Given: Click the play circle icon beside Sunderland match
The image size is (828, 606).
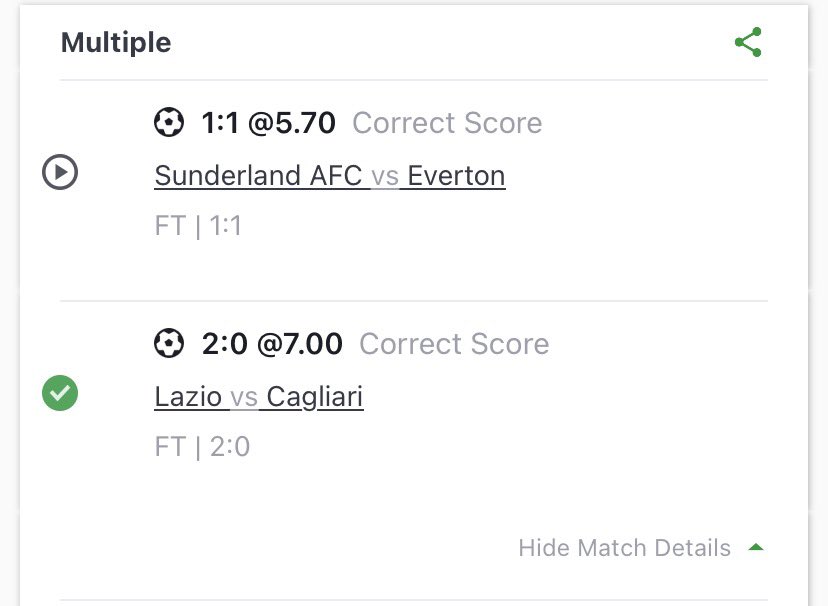Looking at the screenshot, I should [x=60, y=173].
